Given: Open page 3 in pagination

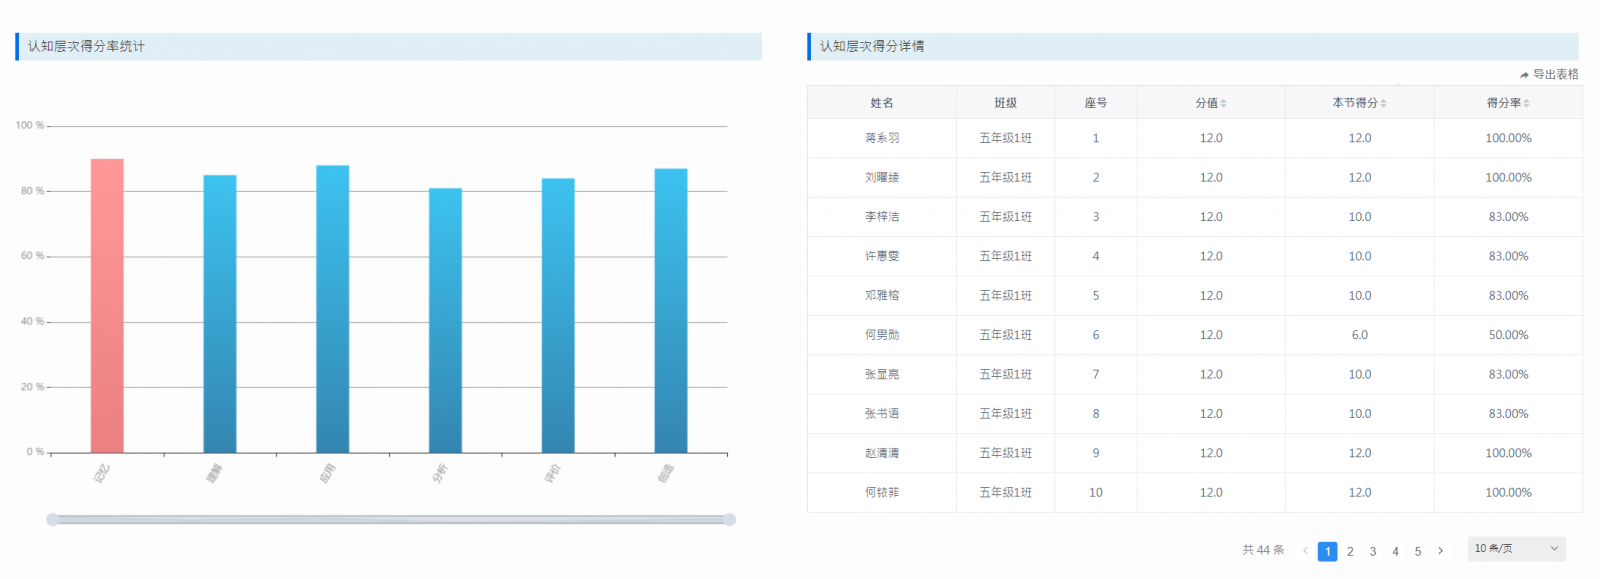Looking at the screenshot, I should pyautogui.click(x=1373, y=551).
